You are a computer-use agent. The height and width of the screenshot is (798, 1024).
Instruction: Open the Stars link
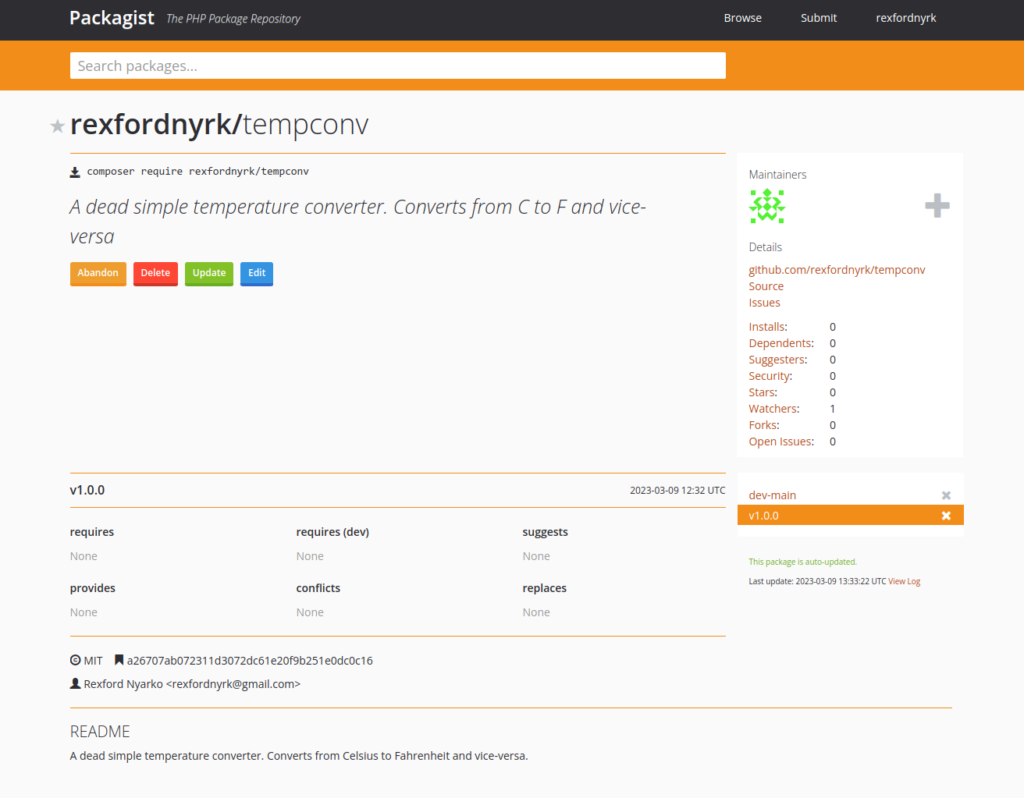pos(763,392)
